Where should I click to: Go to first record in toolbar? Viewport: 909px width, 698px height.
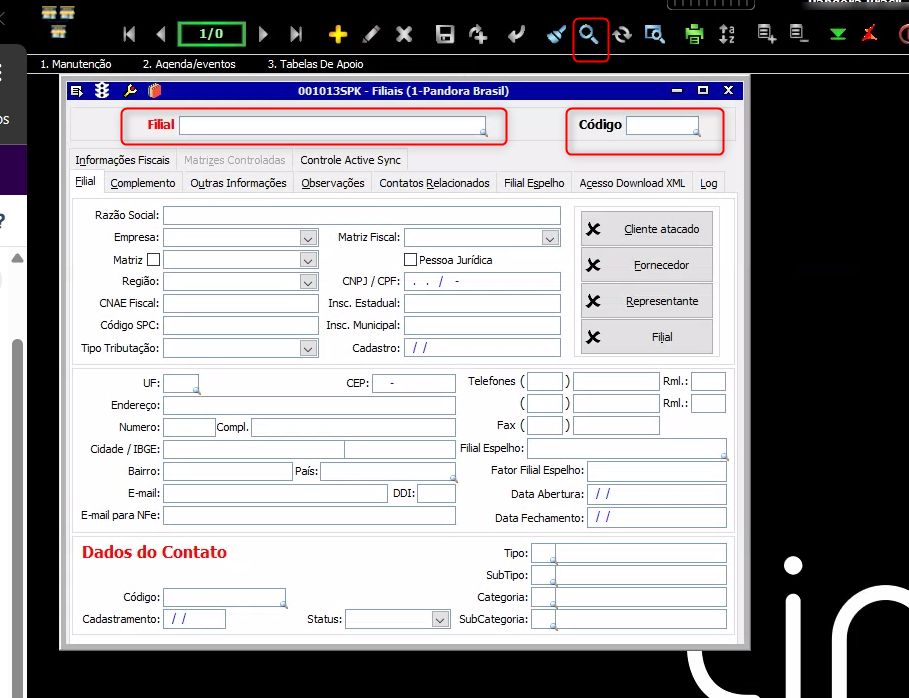(x=129, y=34)
